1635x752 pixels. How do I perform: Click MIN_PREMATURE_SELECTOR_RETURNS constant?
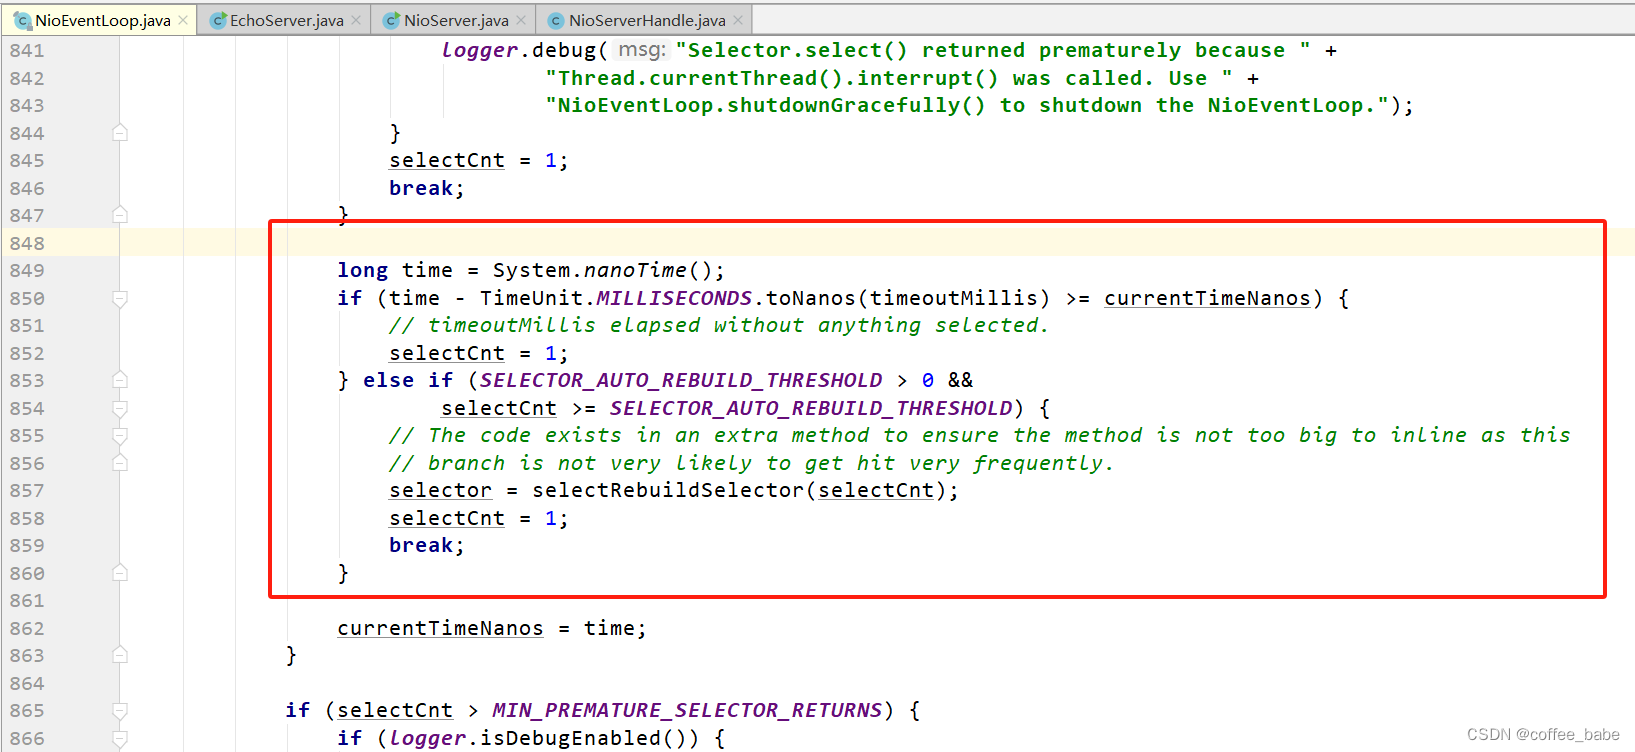687,711
